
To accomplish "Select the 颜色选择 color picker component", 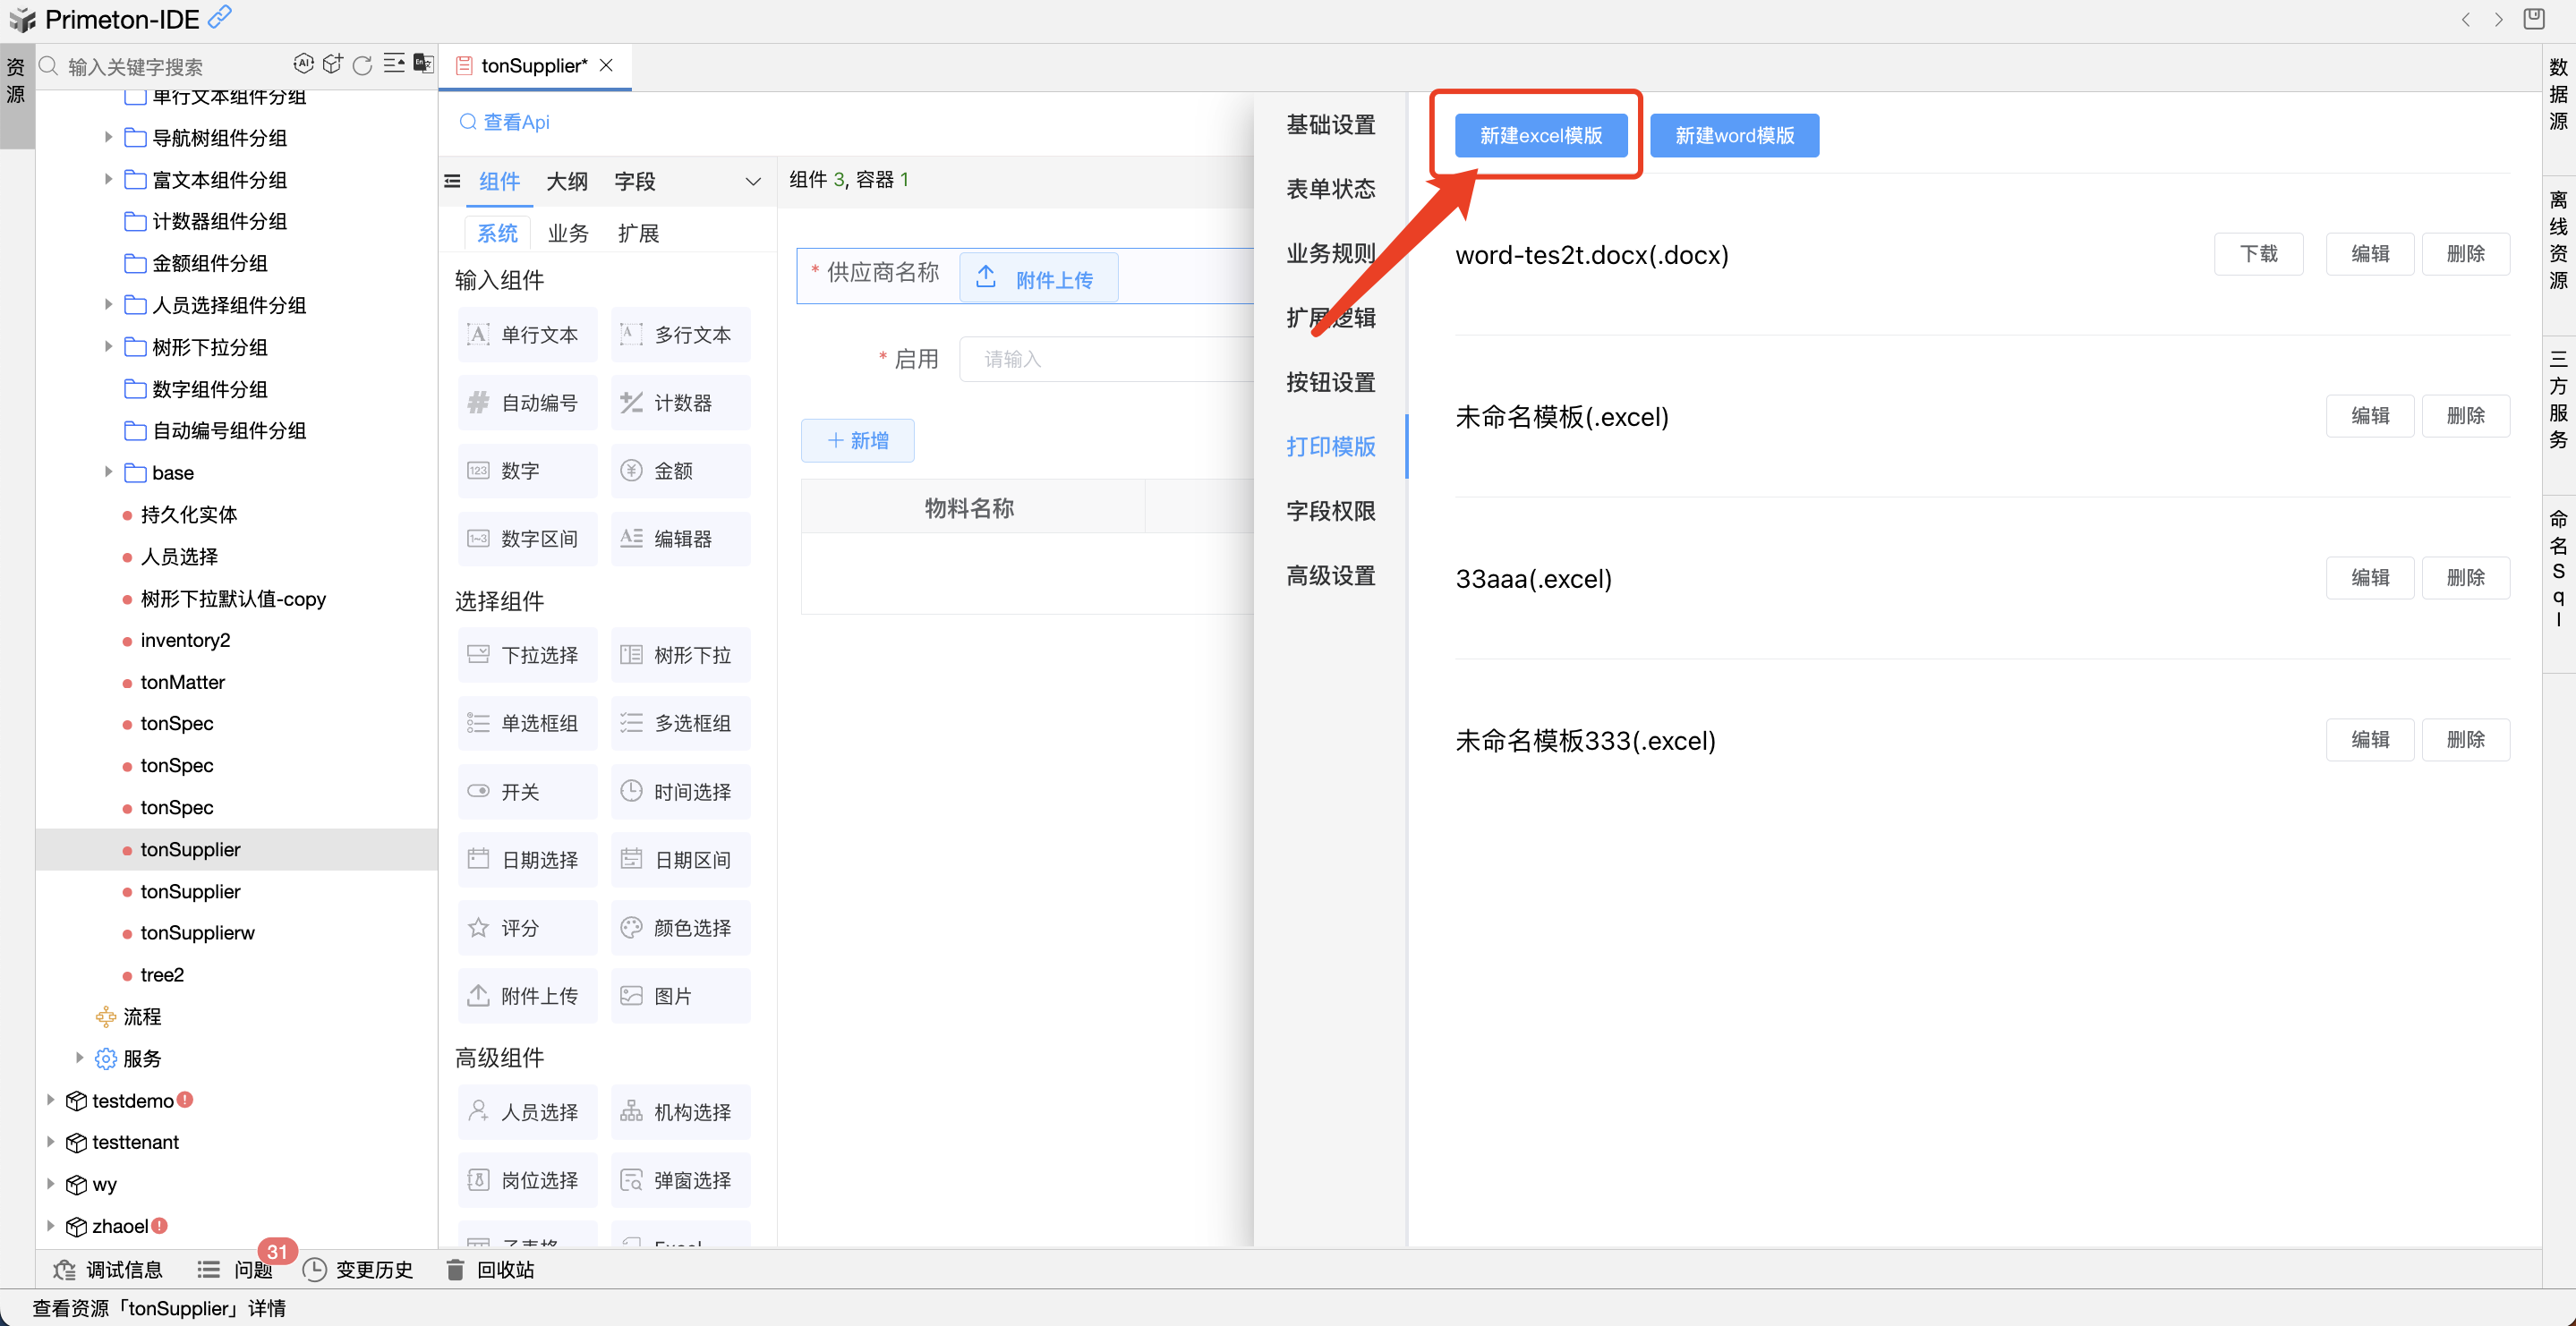I will click(680, 928).
